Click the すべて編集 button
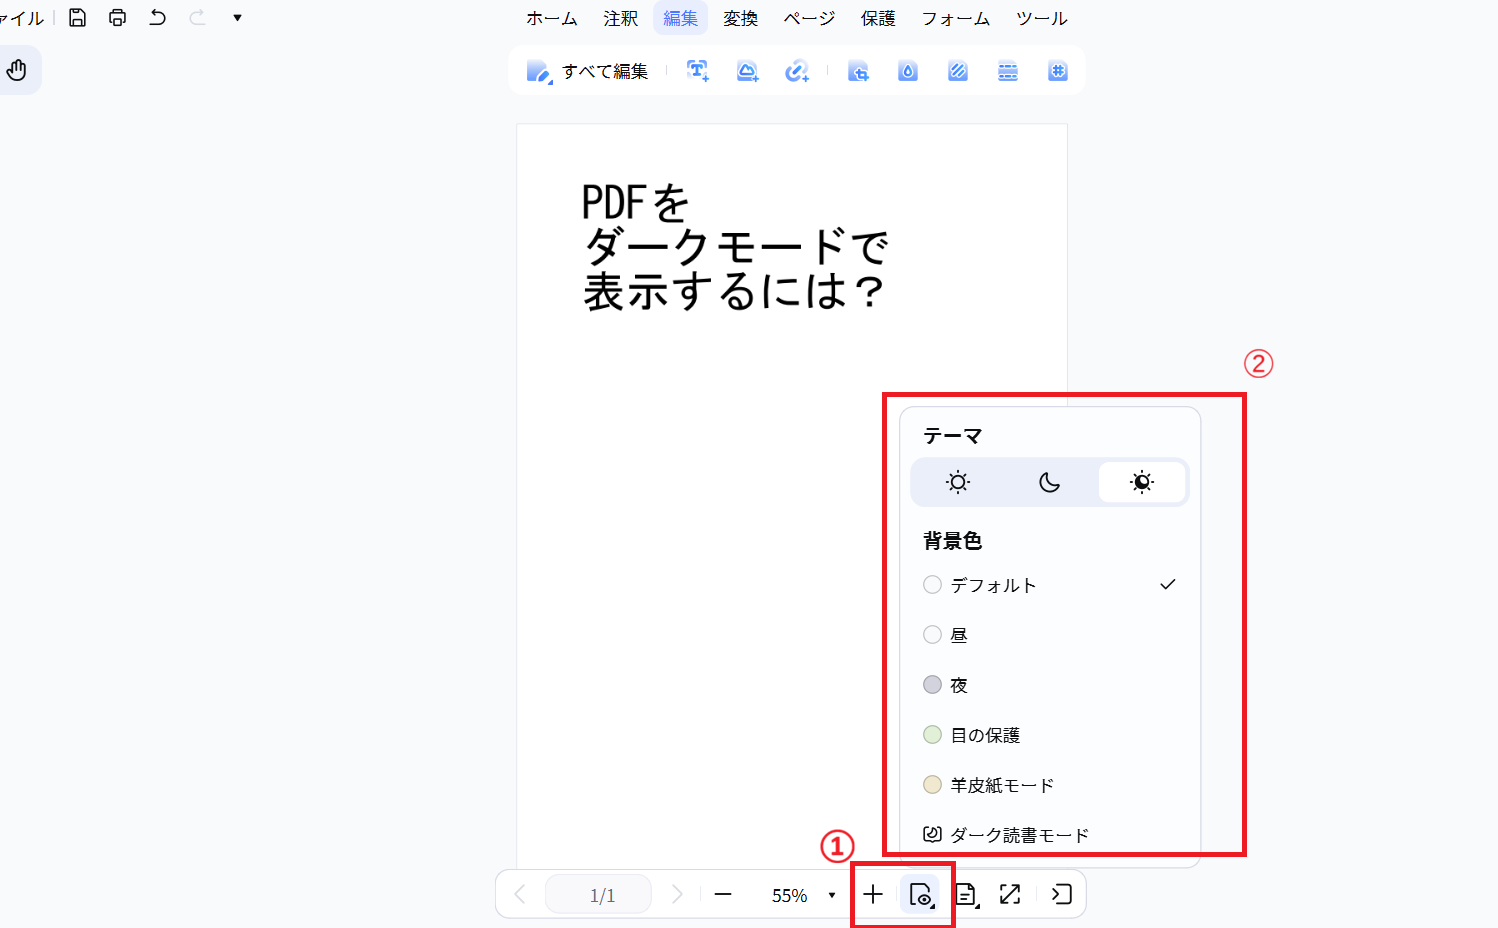The width and height of the screenshot is (1498, 928). pos(589,70)
